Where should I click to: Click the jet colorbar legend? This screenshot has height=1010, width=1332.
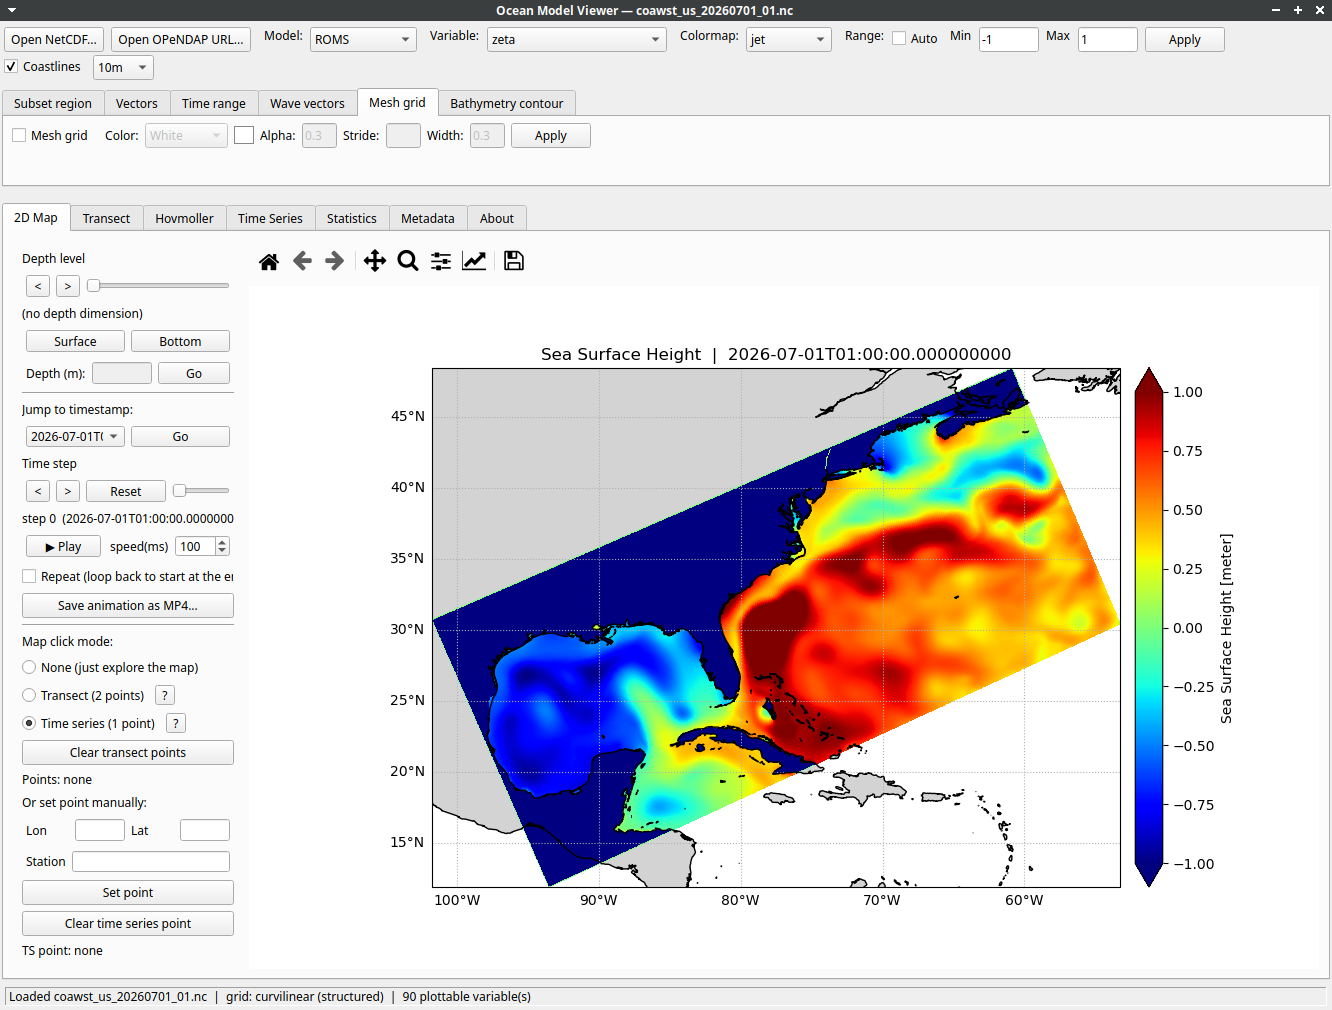tap(1149, 627)
